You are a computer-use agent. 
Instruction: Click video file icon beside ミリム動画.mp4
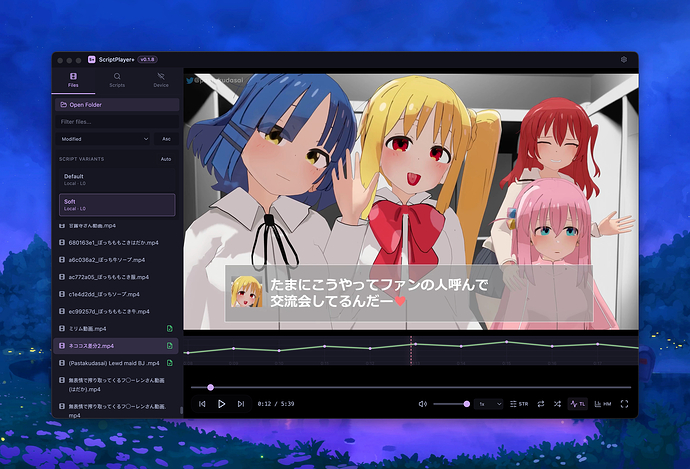[62, 329]
